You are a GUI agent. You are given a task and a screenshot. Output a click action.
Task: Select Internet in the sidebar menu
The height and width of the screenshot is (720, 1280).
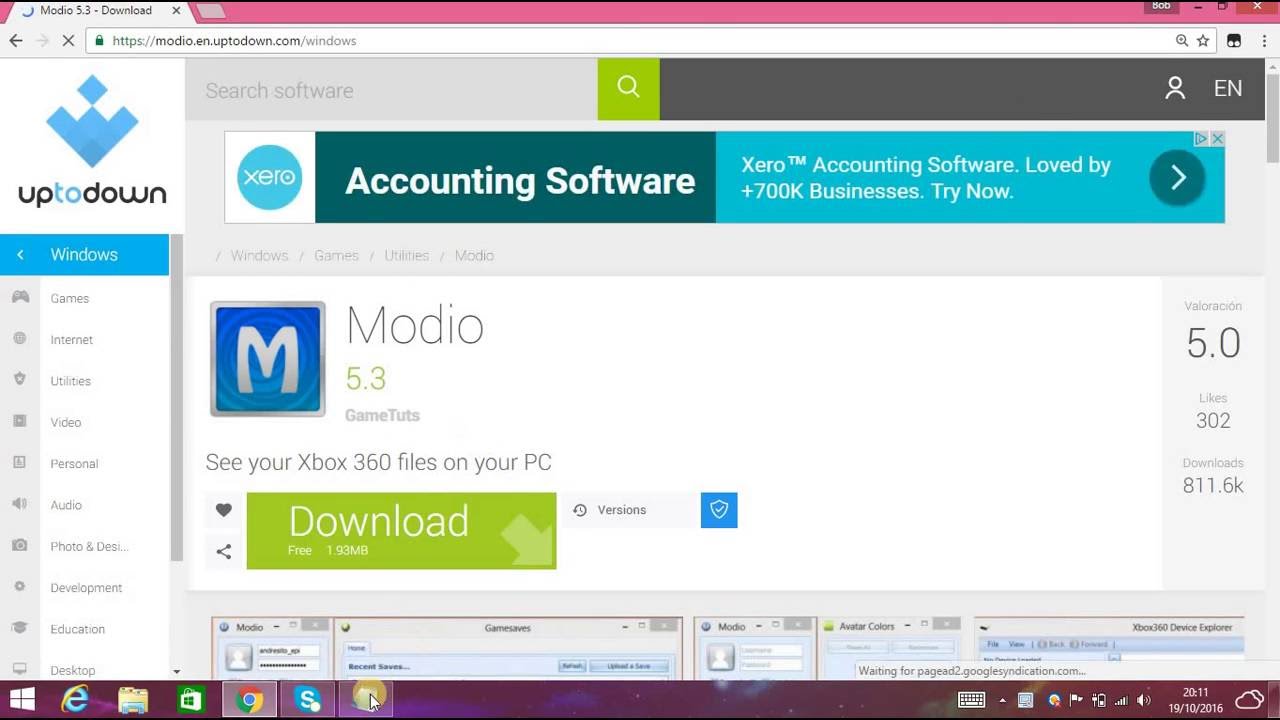(72, 339)
